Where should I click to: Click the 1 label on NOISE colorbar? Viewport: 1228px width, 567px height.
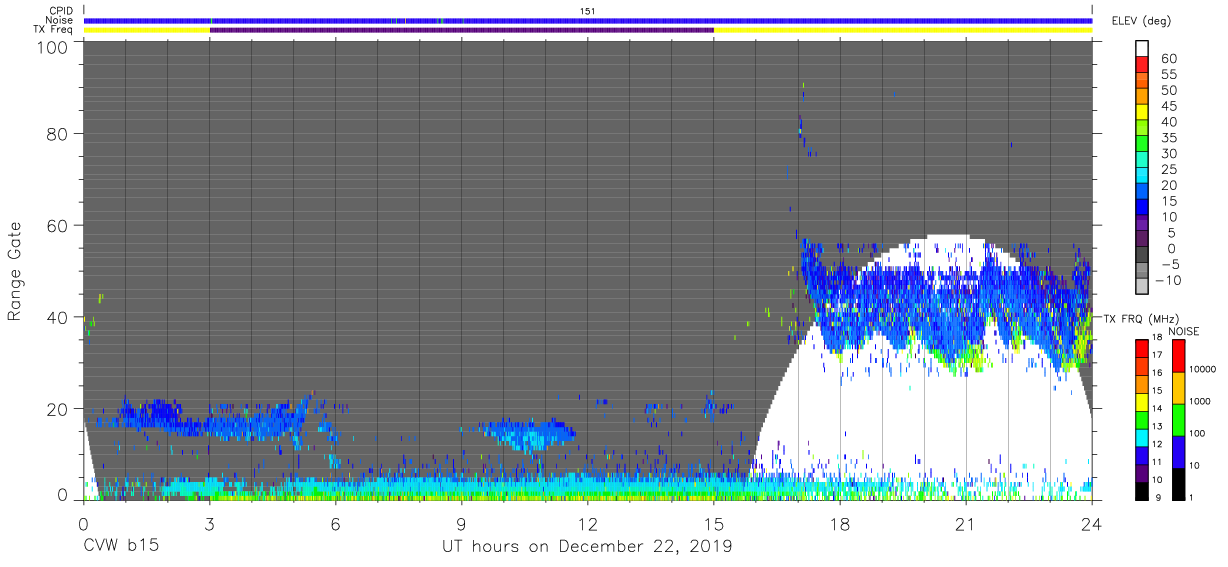click(1190, 498)
